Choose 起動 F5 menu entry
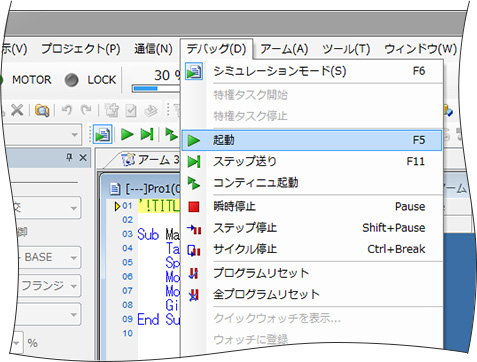 312,140
